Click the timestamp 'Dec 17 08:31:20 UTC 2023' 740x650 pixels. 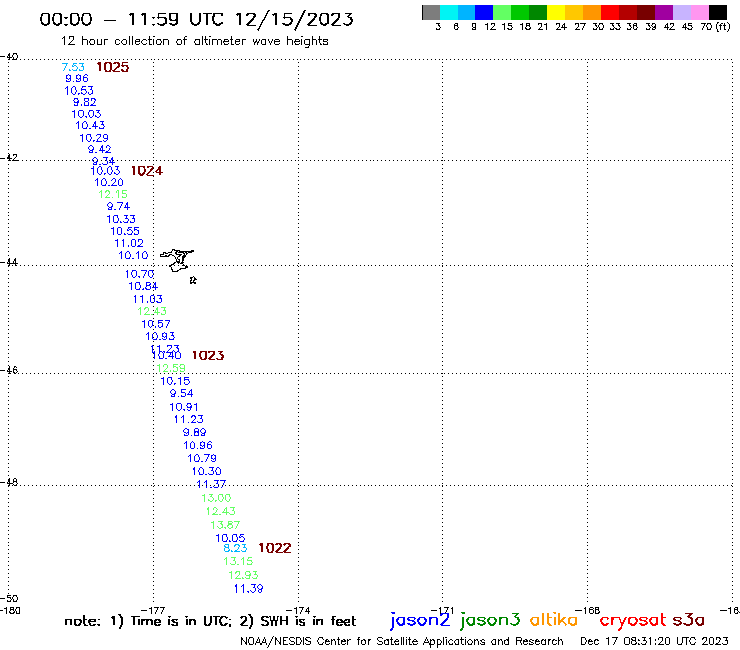654,642
